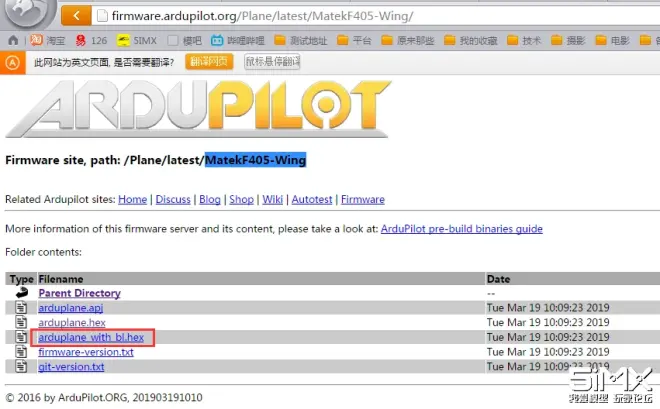Open the Wiki link
Screen dimensions: 660x409
coord(272,199)
